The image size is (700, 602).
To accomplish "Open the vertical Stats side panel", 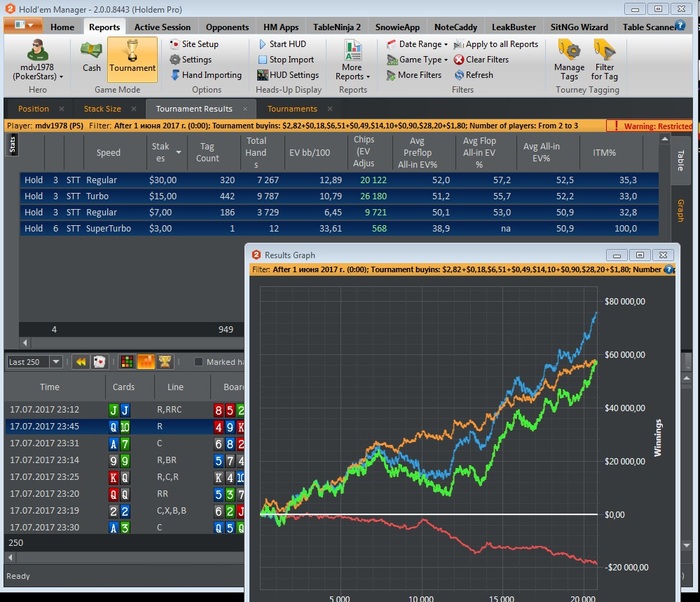I will point(12,145).
